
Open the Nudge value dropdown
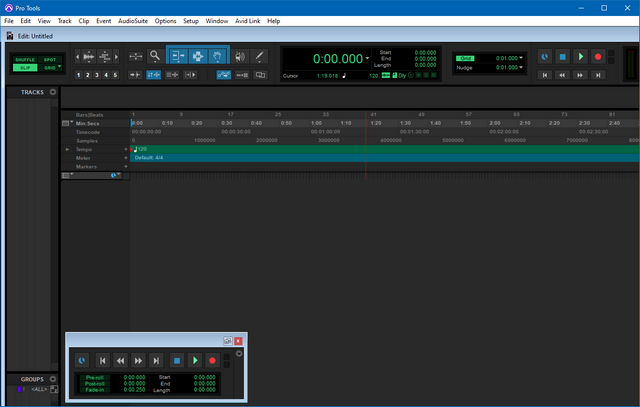click(x=522, y=68)
